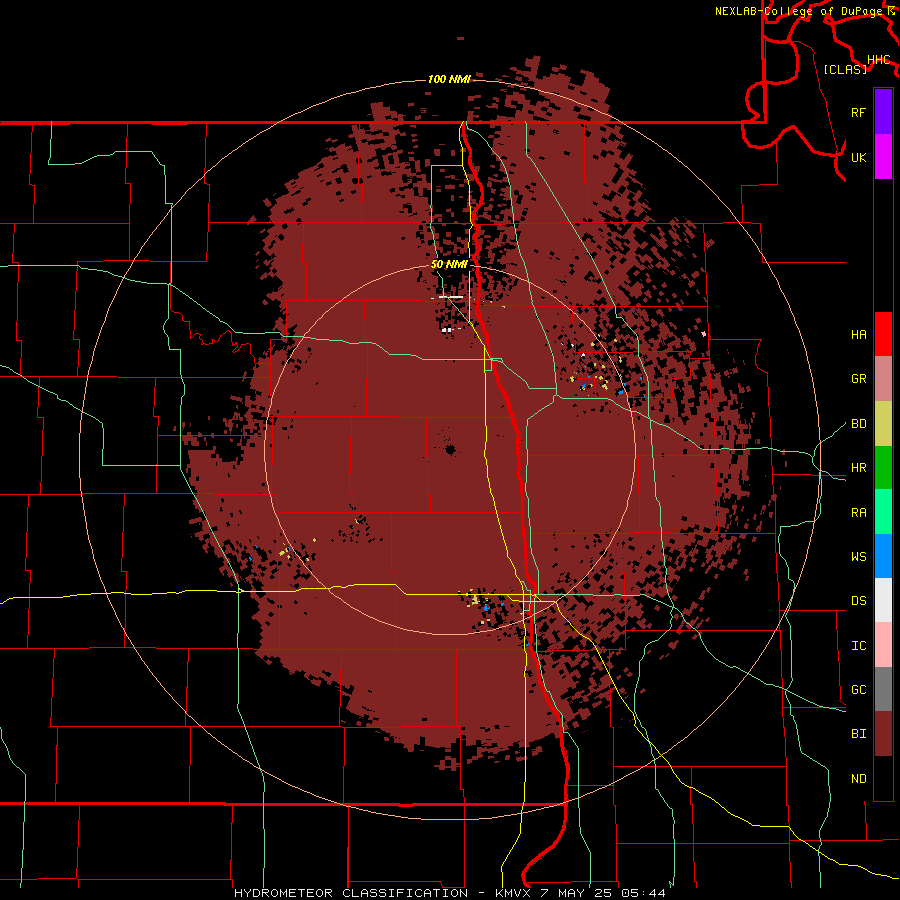
Task: Click the ND black legend swatch
Action: [883, 778]
